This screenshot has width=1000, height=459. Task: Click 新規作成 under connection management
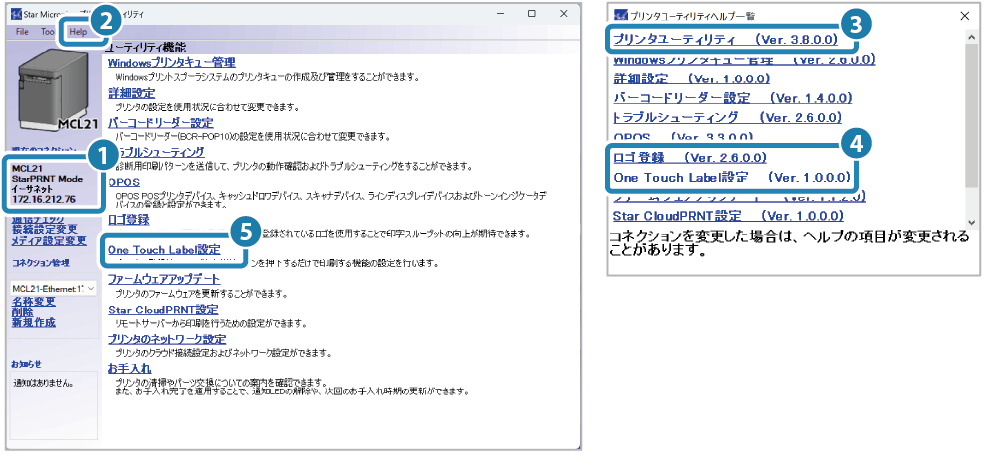click(34, 323)
